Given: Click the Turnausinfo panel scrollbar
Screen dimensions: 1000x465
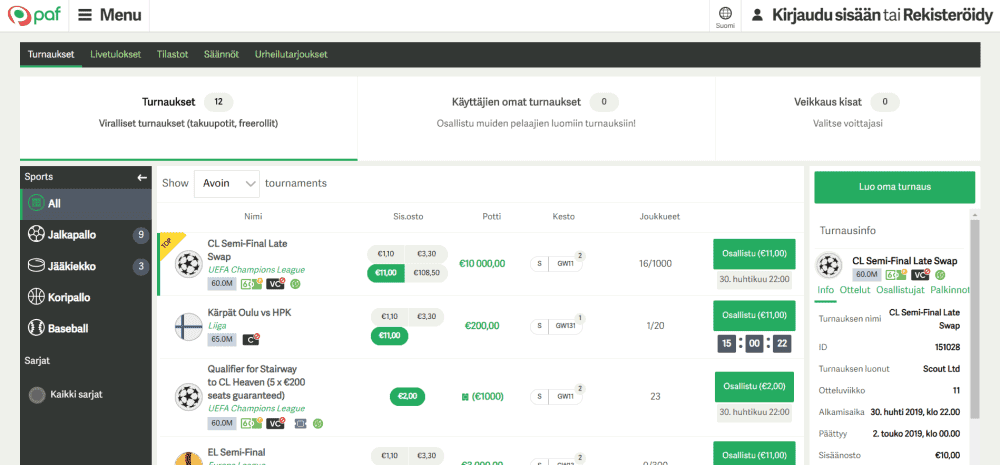Looking at the screenshot, I should (x=974, y=319).
